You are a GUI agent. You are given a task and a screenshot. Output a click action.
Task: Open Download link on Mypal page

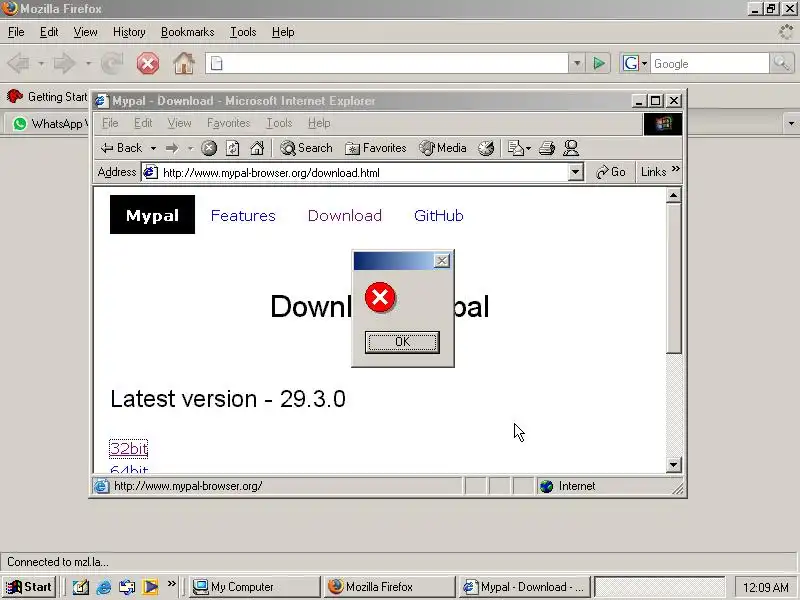click(345, 216)
